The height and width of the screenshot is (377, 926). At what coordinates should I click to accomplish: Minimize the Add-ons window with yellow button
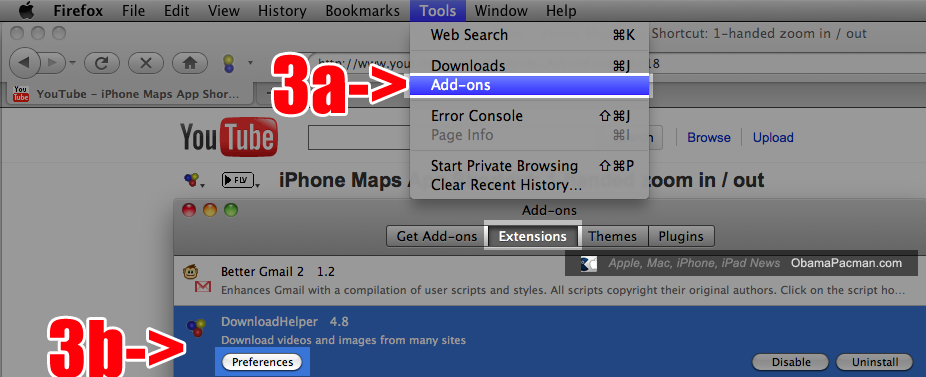210,210
